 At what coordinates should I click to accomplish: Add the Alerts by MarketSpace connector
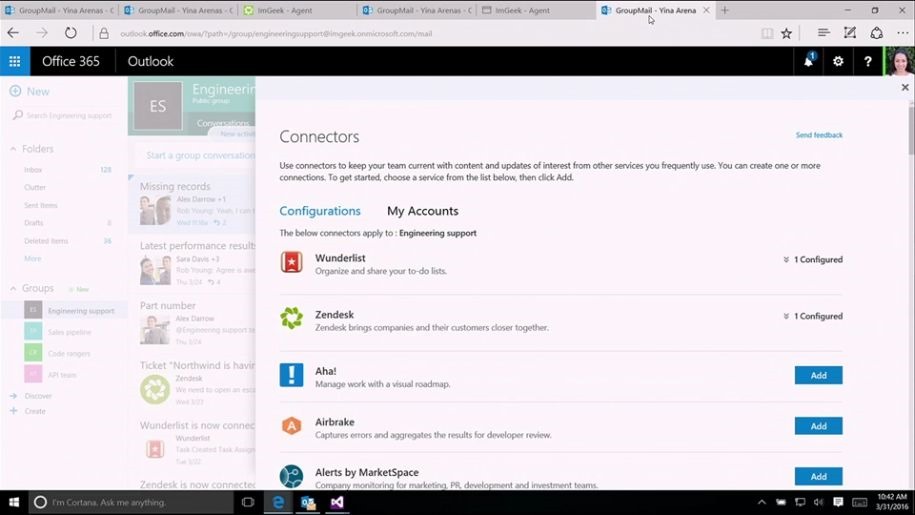[x=818, y=477]
